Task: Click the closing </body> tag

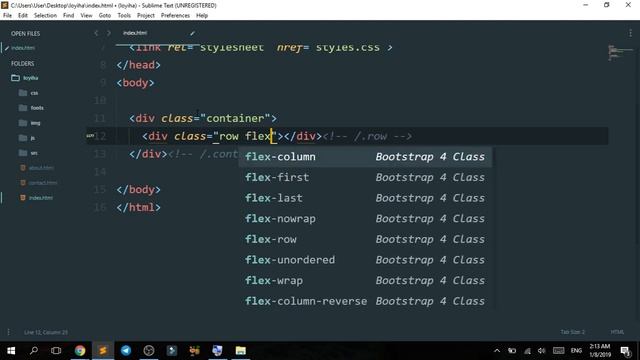Action: click(x=138, y=190)
